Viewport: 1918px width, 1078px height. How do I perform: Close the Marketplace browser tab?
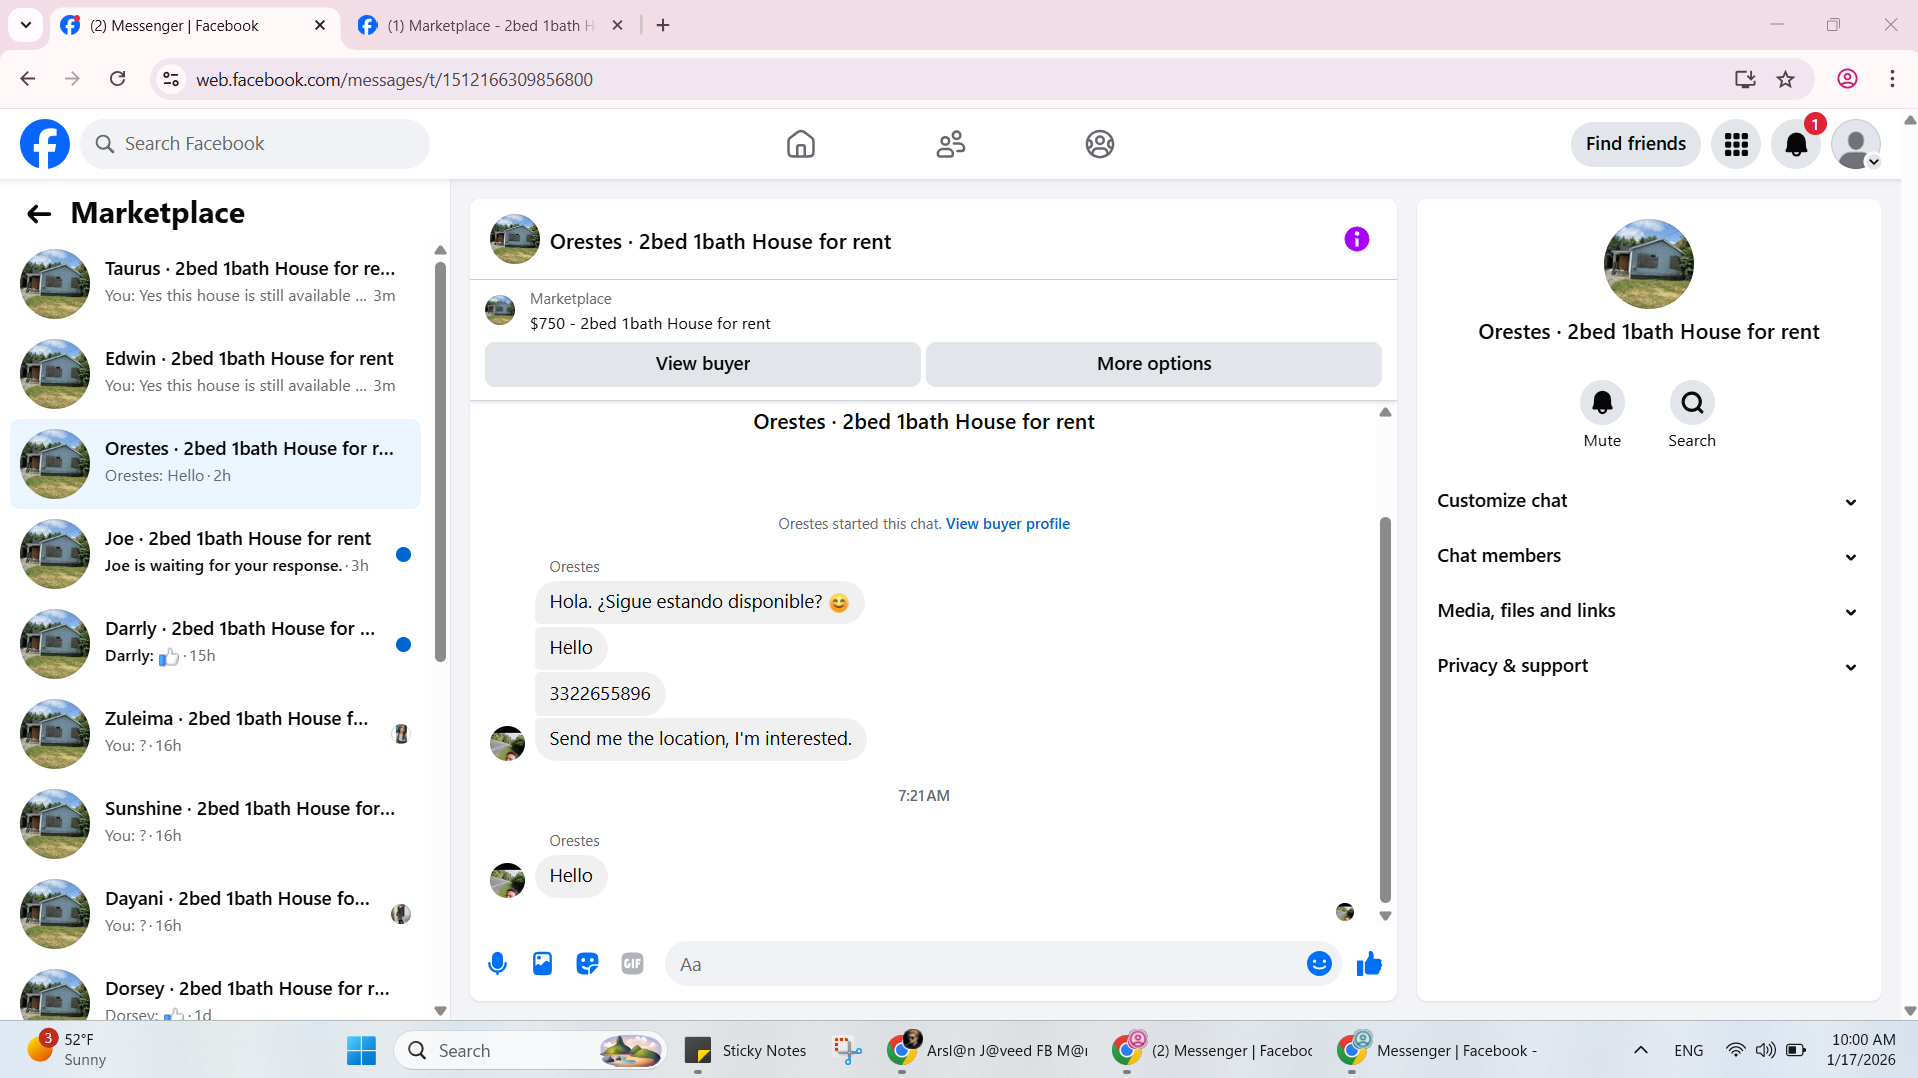pos(617,25)
